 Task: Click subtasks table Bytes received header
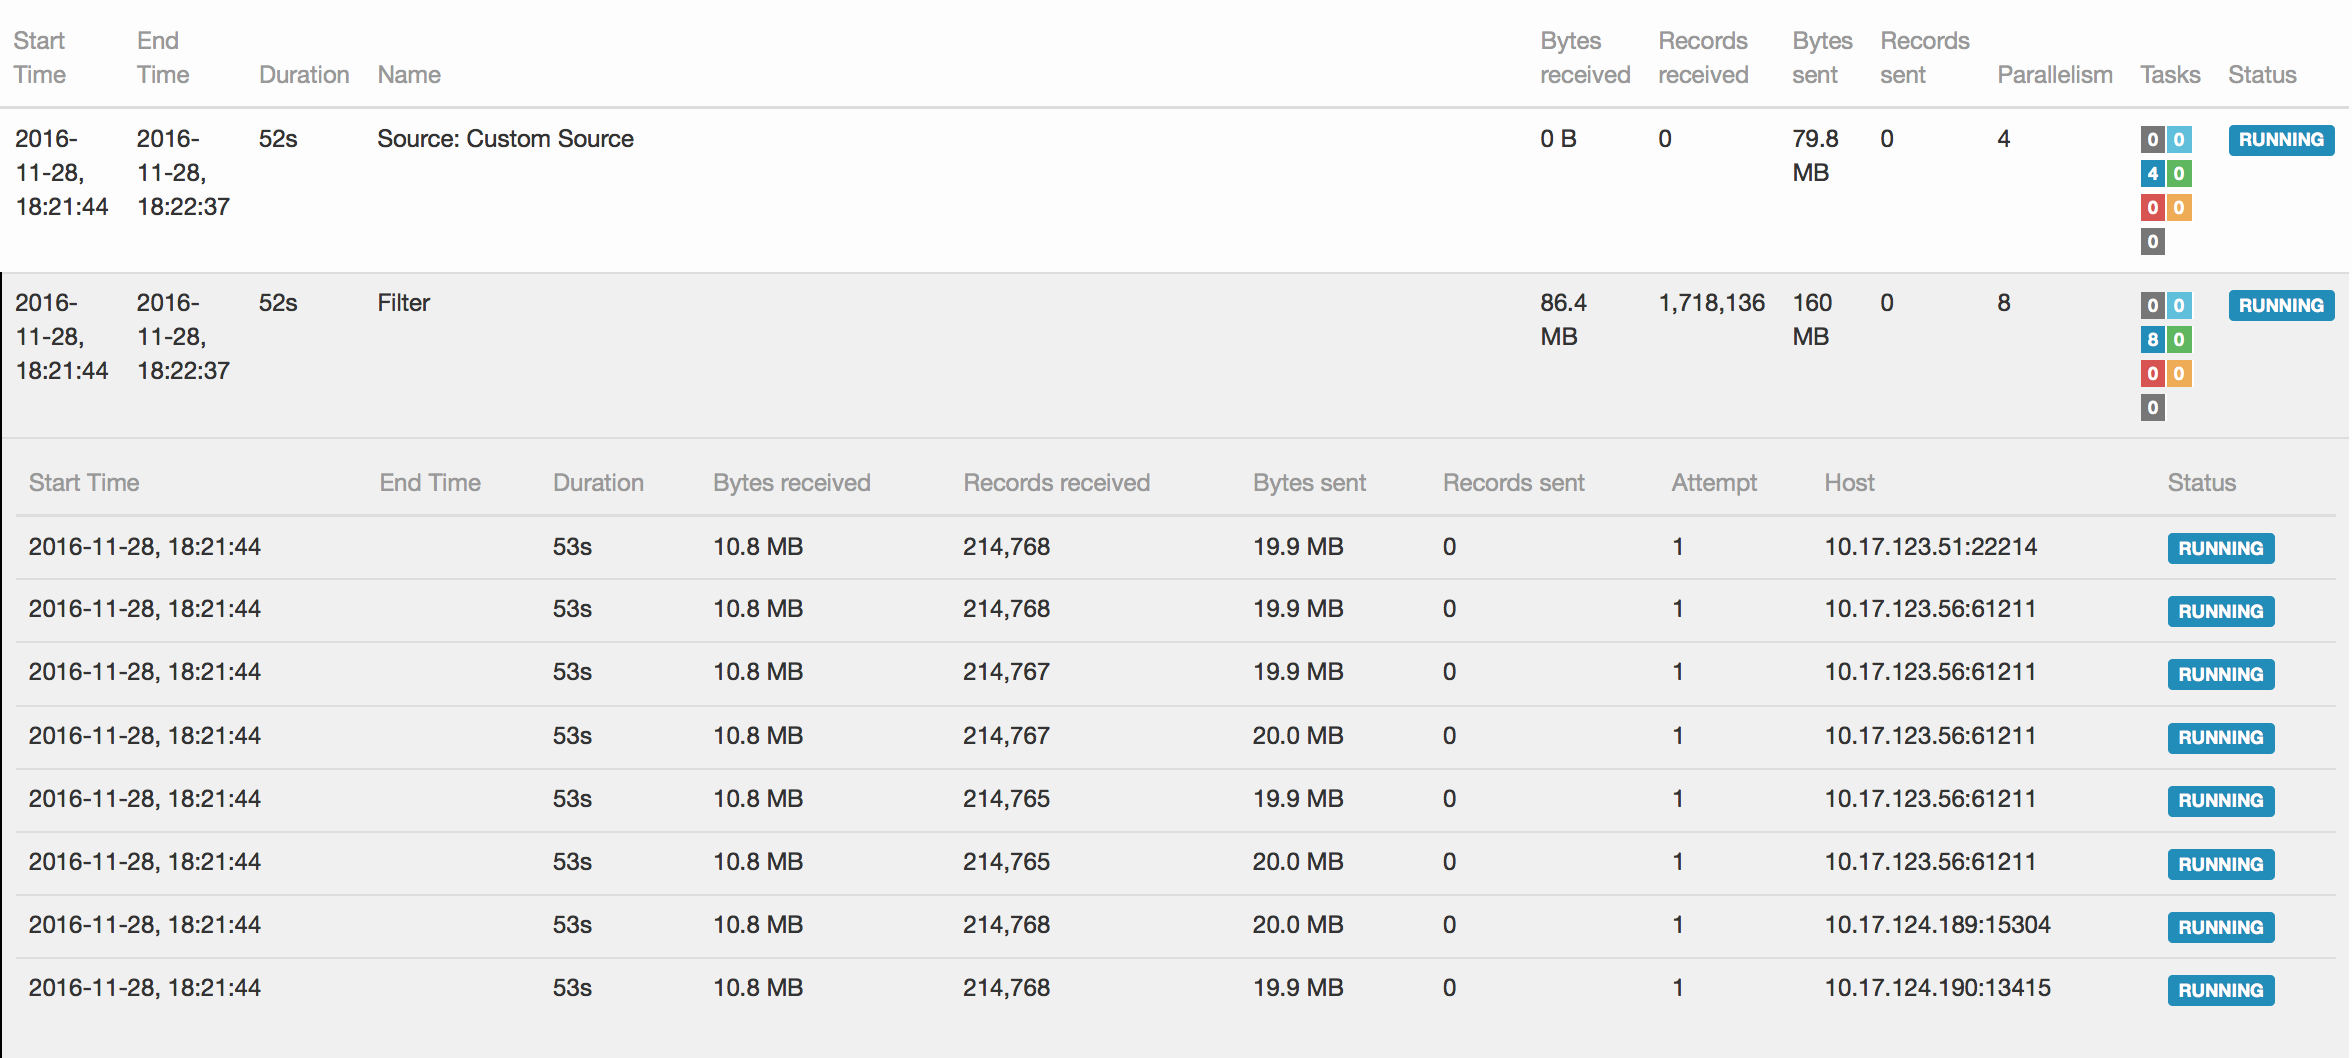791,483
